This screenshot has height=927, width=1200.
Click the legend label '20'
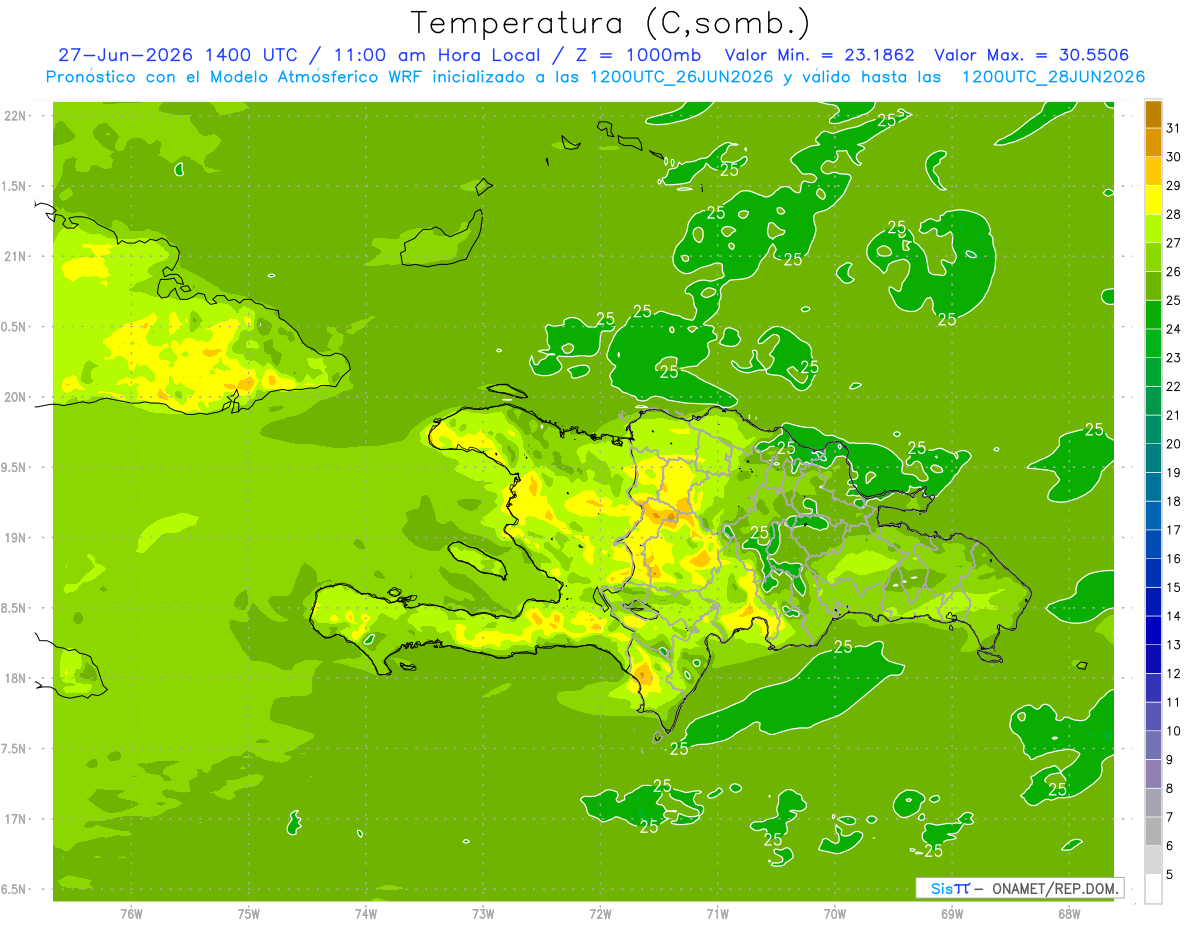coord(1174,444)
